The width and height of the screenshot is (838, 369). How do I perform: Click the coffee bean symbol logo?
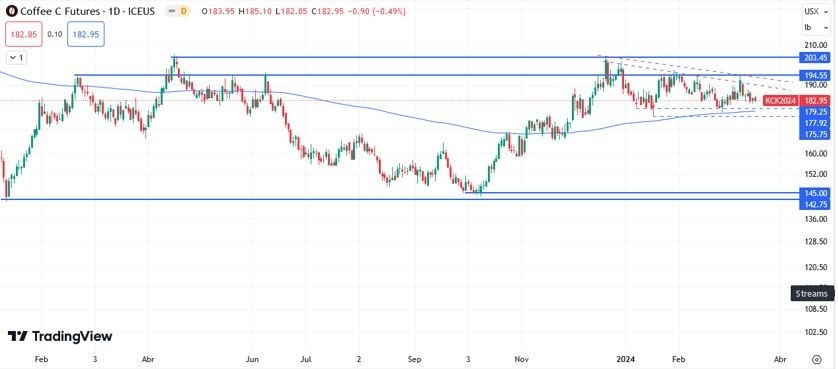coord(11,11)
